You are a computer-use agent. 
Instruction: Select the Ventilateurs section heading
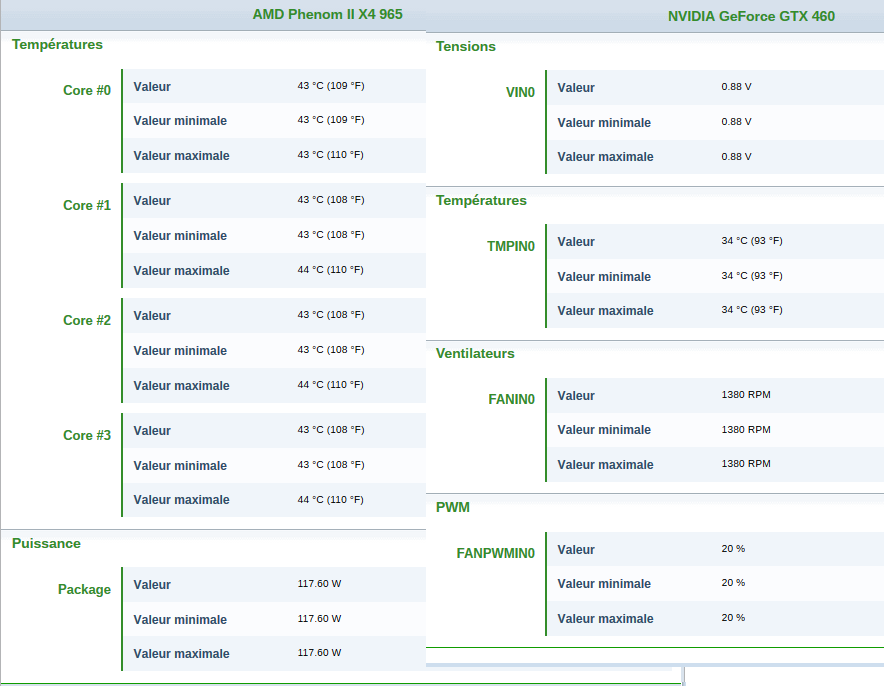pyautogui.click(x=475, y=353)
